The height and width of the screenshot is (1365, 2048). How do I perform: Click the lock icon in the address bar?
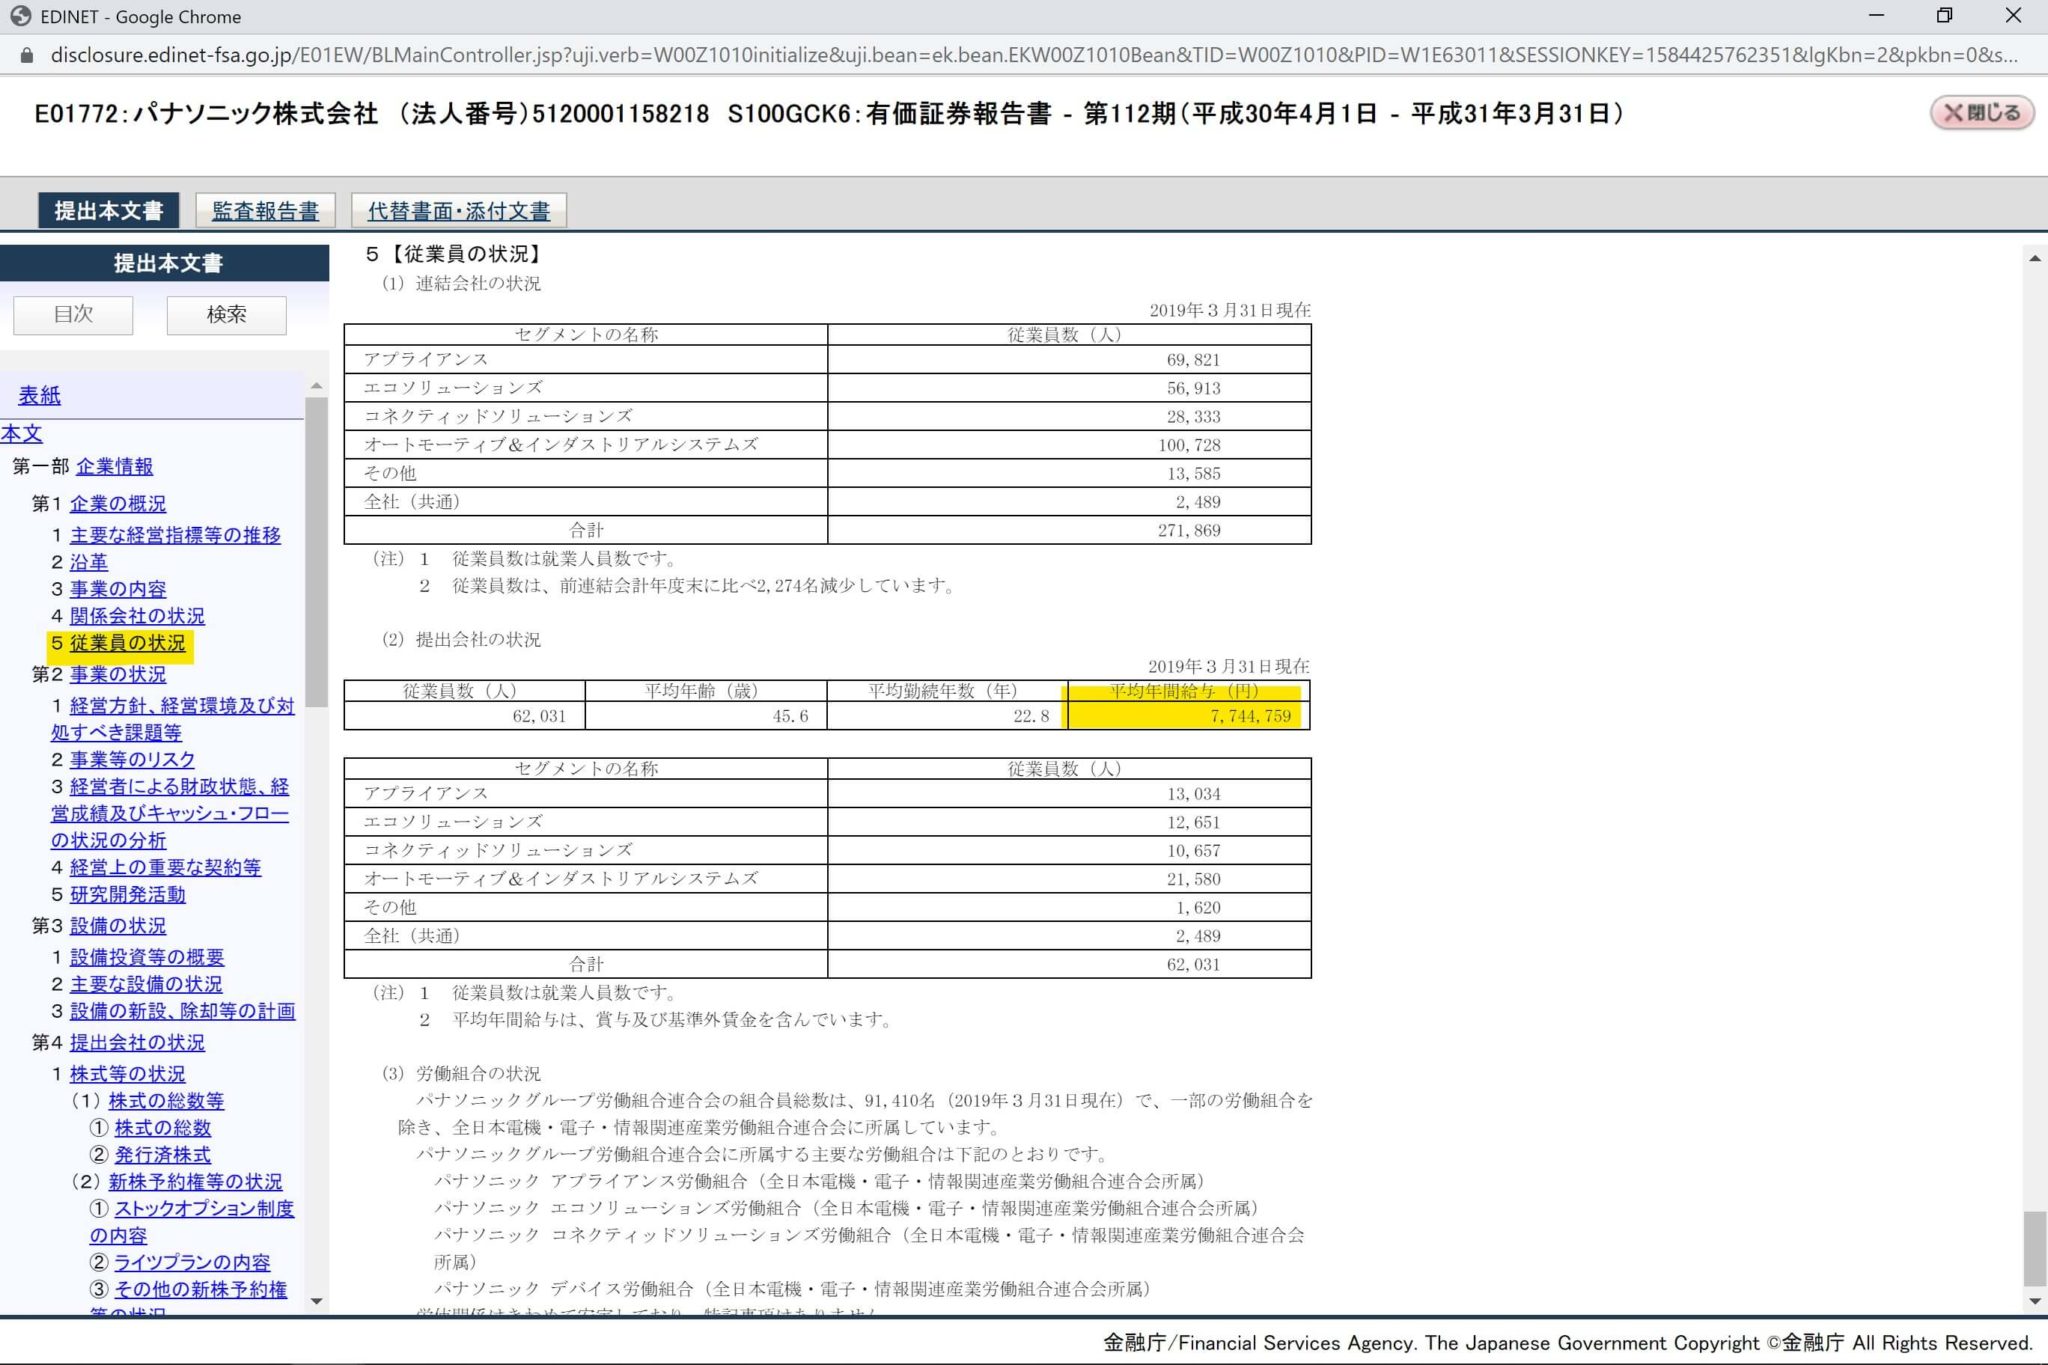(x=26, y=56)
